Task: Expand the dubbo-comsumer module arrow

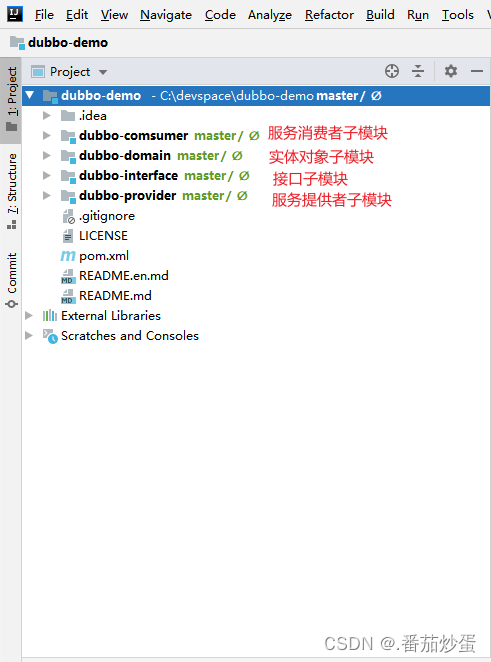Action: coord(47,136)
